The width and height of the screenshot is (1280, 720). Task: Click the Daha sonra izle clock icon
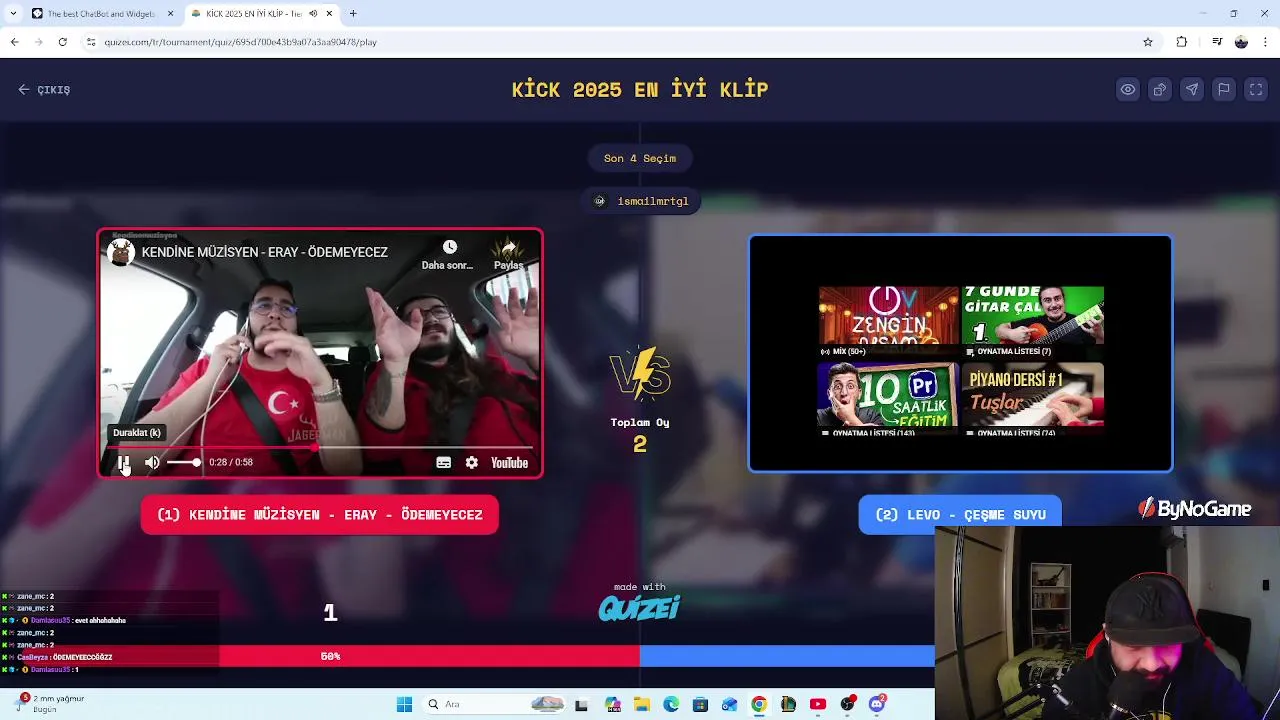449,247
